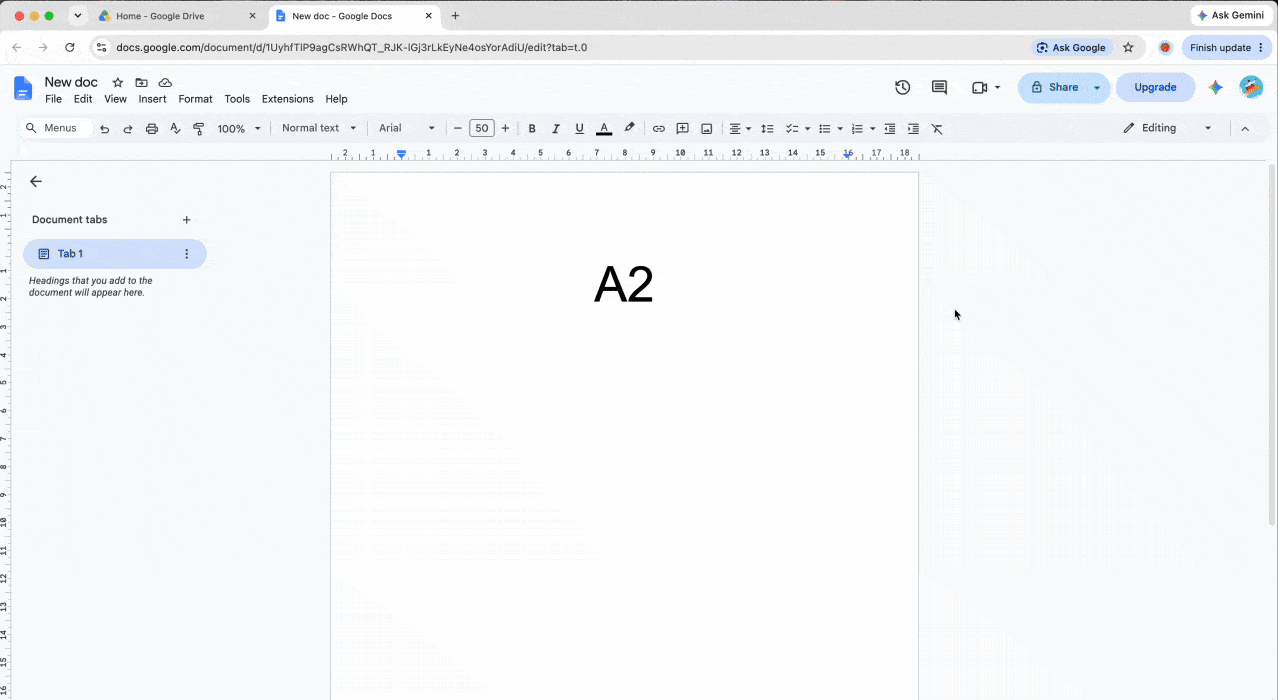Increase font size with plus button
1280x700 pixels.
click(505, 129)
